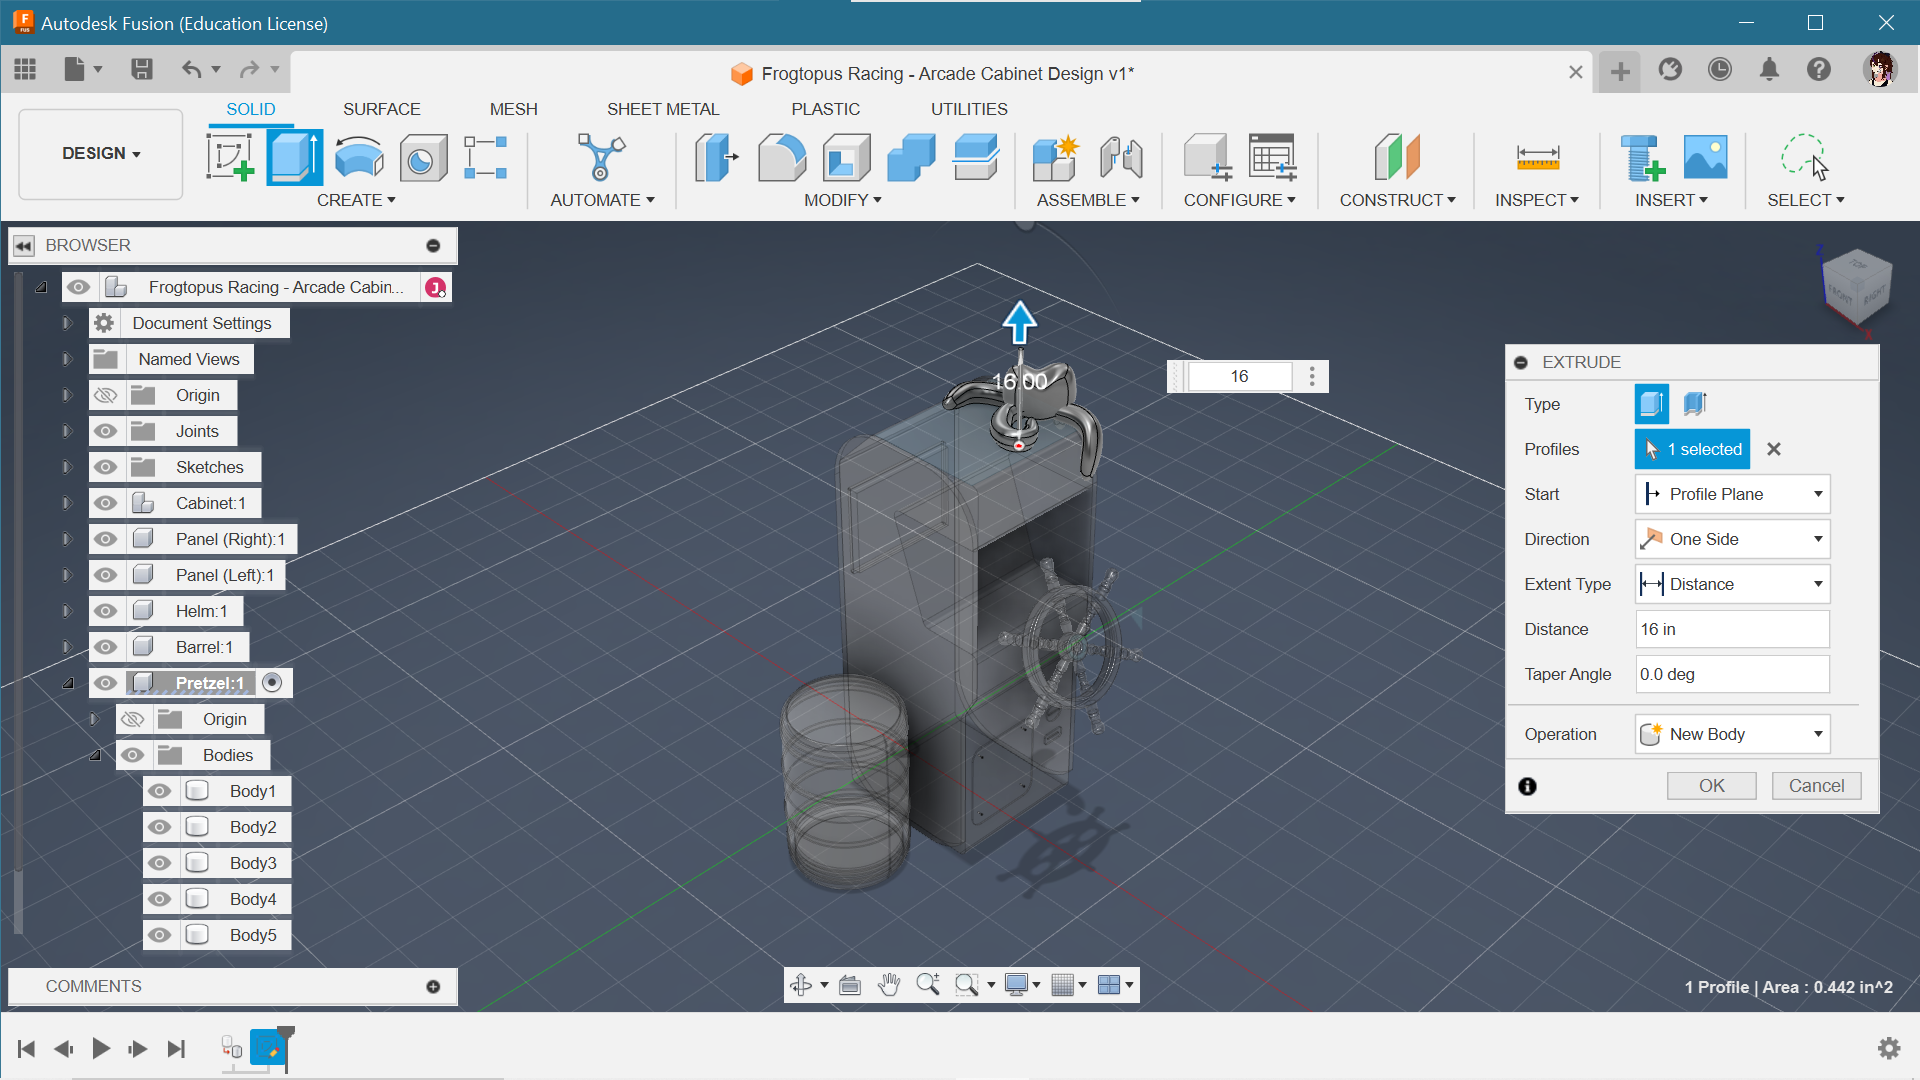
Task: Click the Distance 16 in field
Action: pos(1732,629)
